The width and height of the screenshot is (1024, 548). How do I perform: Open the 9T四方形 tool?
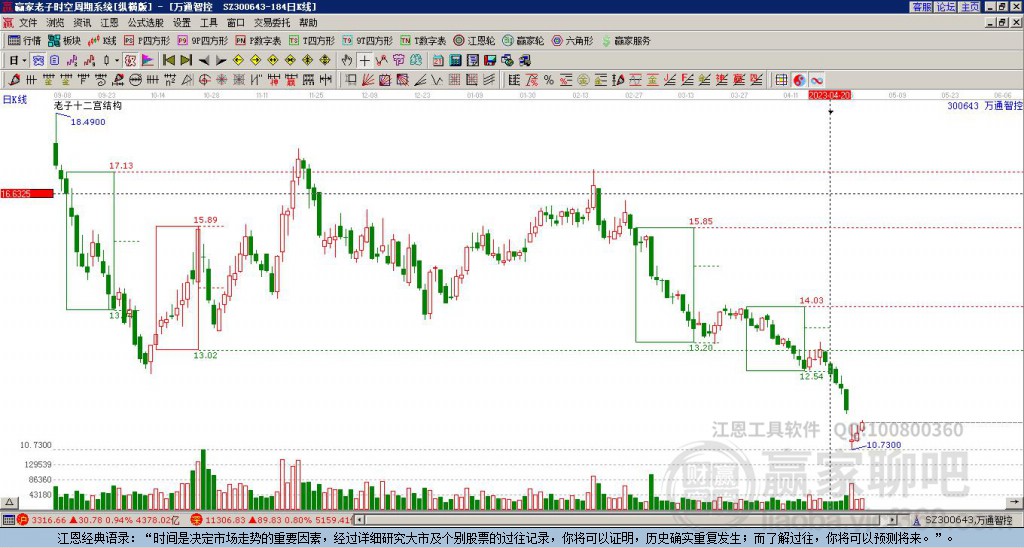coord(367,40)
